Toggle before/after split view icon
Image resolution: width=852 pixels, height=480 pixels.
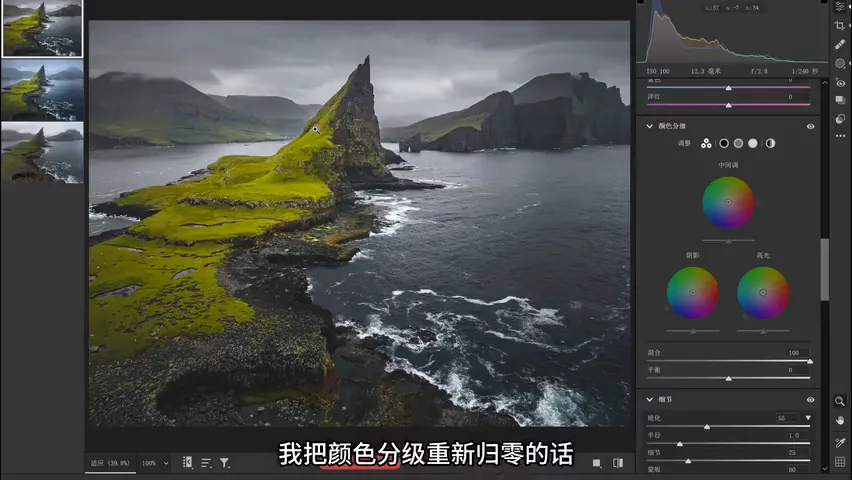point(618,463)
